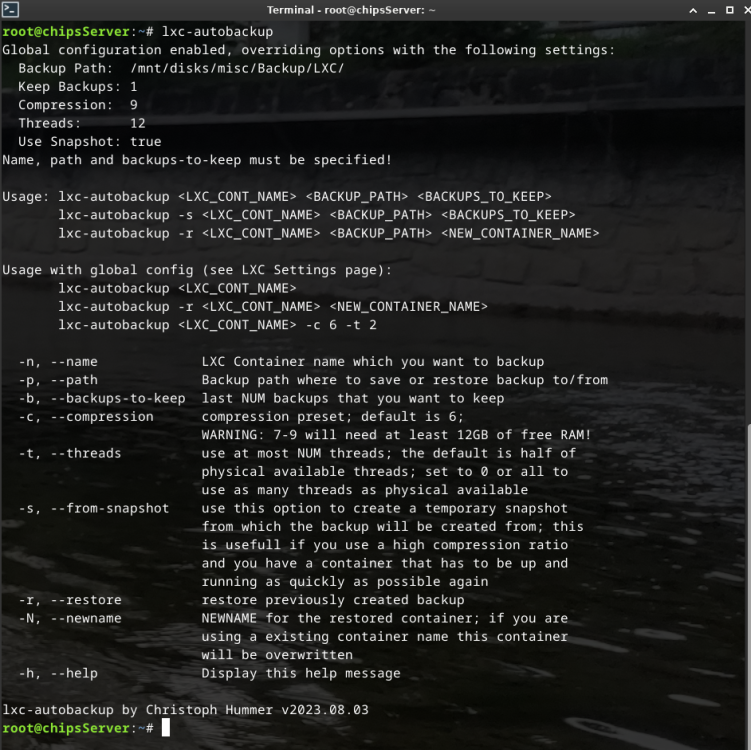Click the '-r, --restore' option
Screen dimensions: 751x750
click(x=70, y=600)
